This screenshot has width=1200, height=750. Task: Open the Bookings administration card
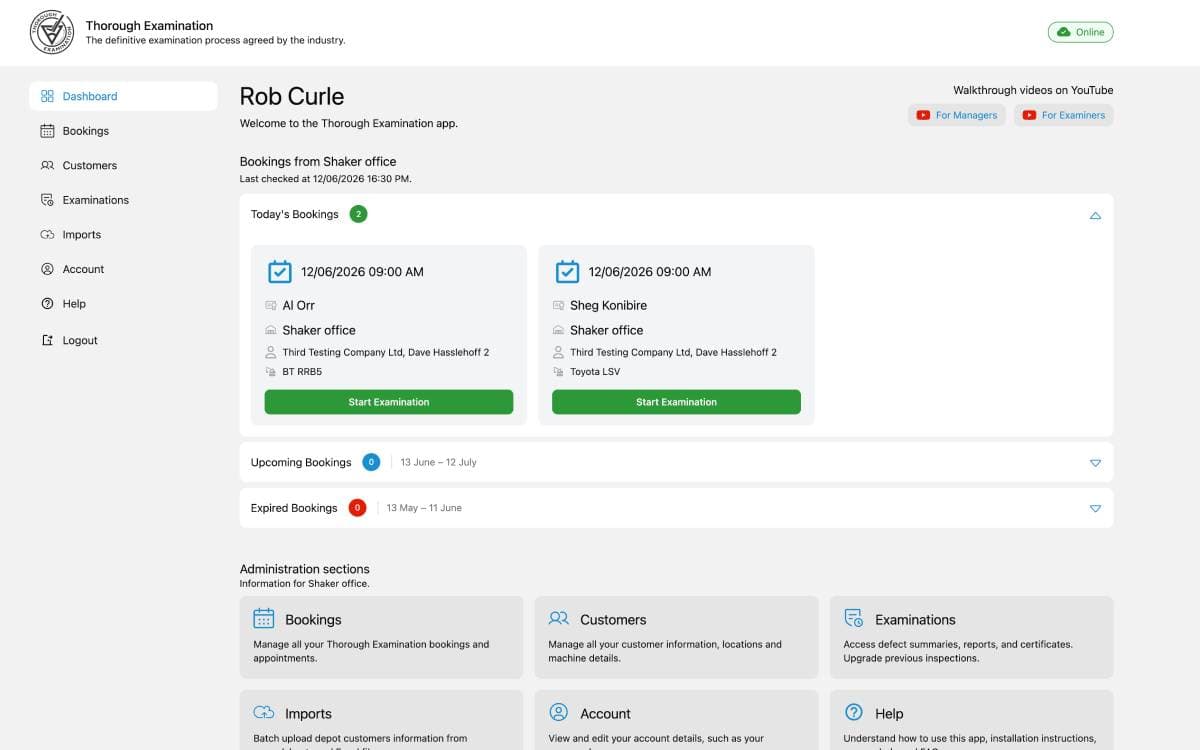[x=381, y=637]
